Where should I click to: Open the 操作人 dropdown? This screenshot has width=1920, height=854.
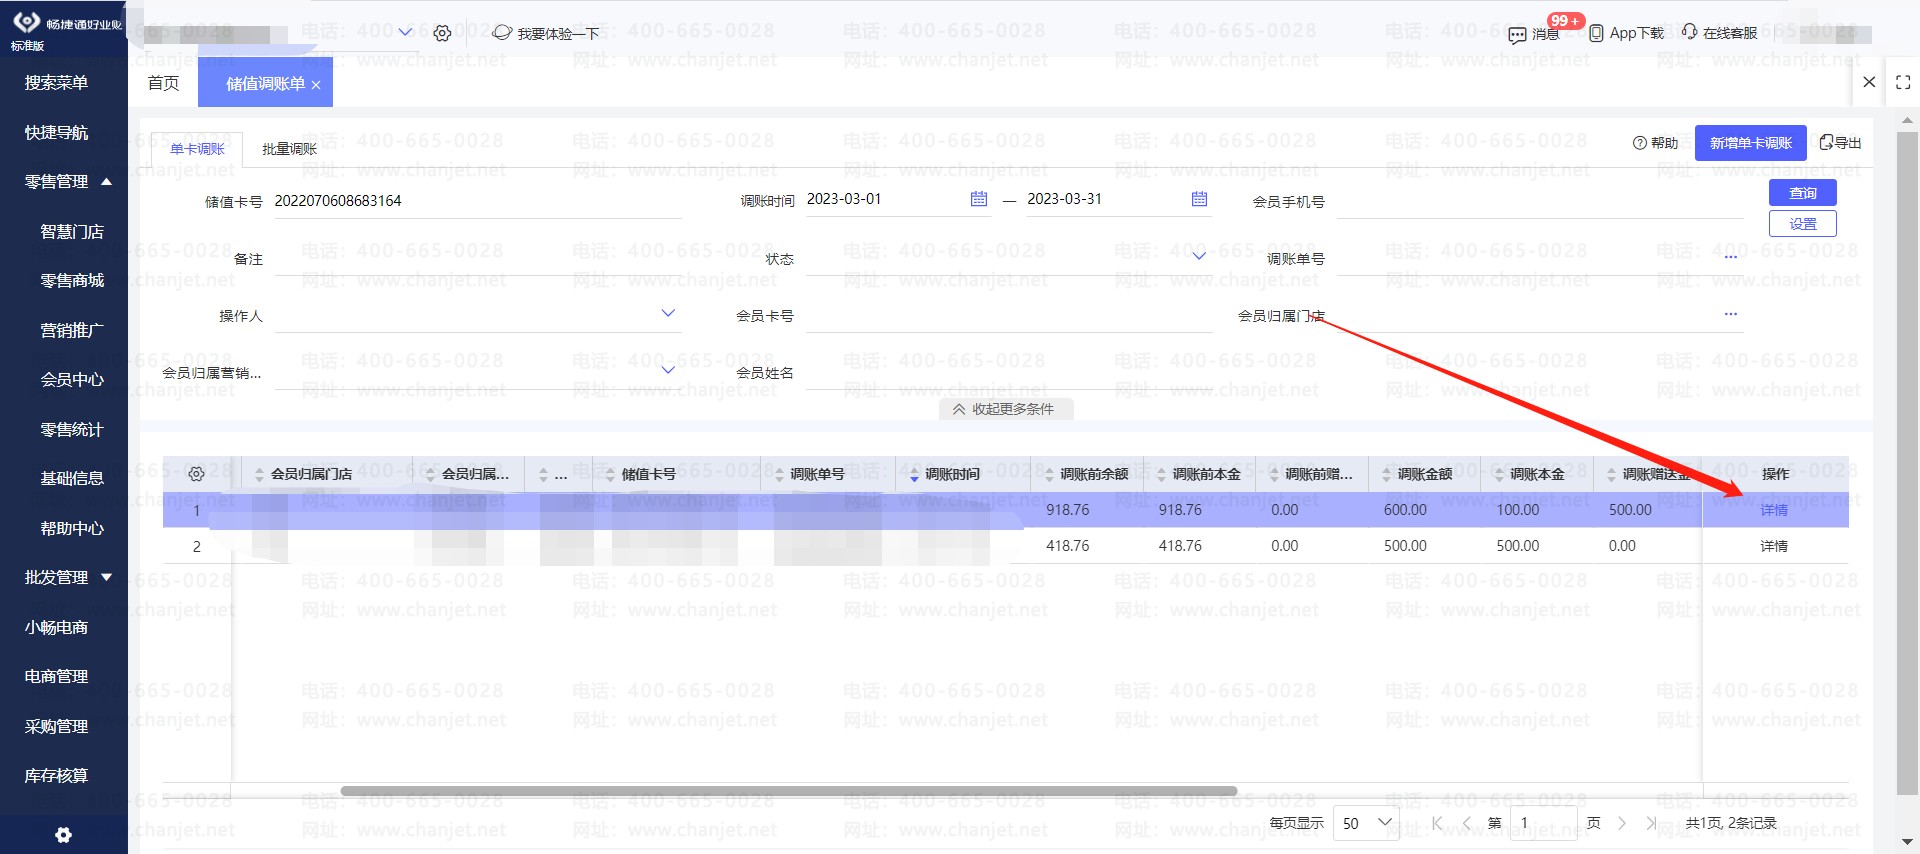pyautogui.click(x=668, y=313)
